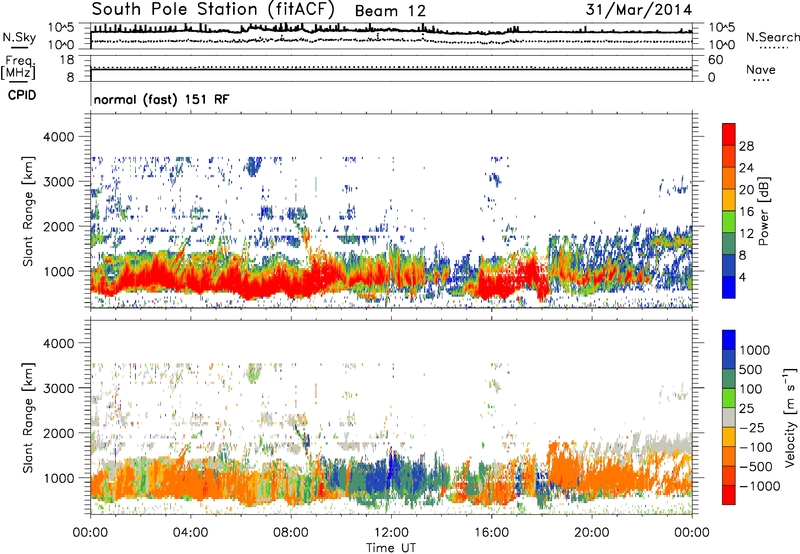
Task: Click the 'N.Search' legend label
Action: coord(772,37)
